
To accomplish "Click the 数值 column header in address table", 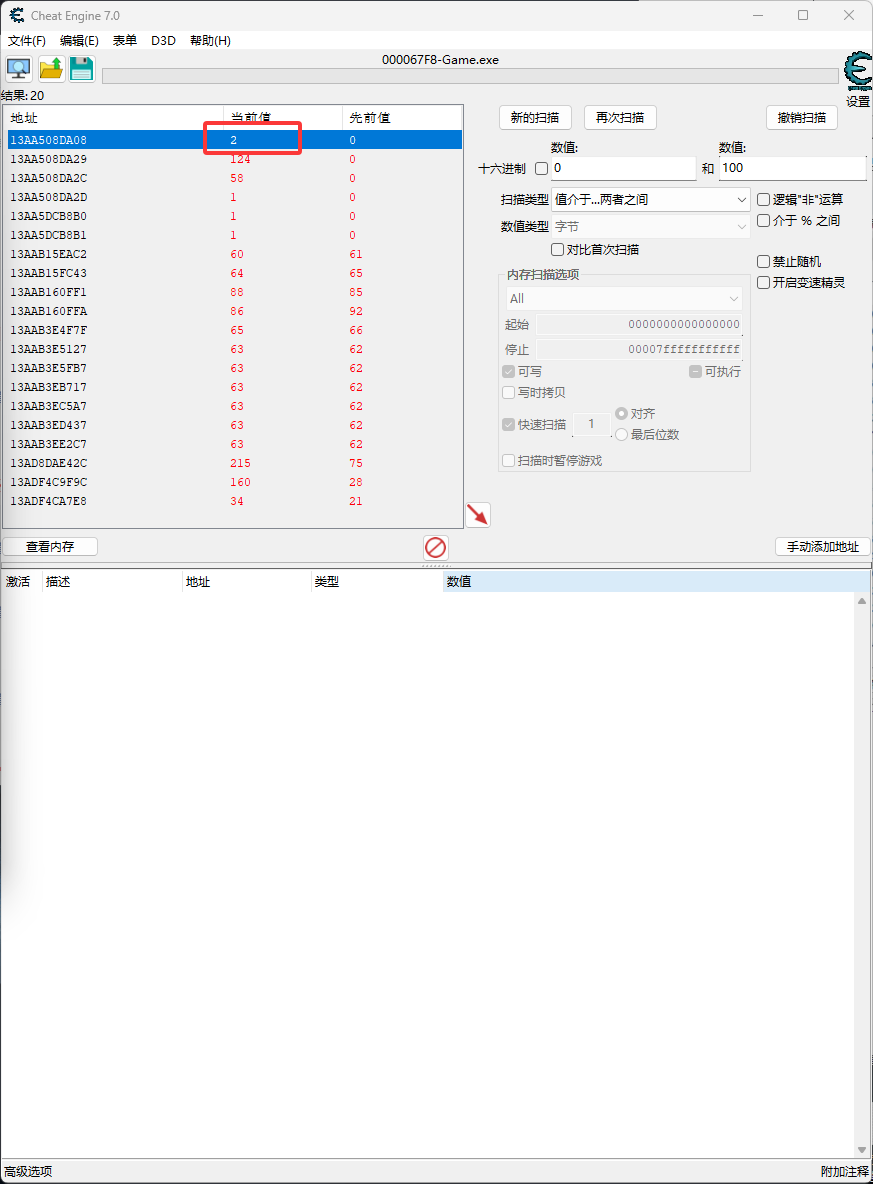I will pos(656,581).
